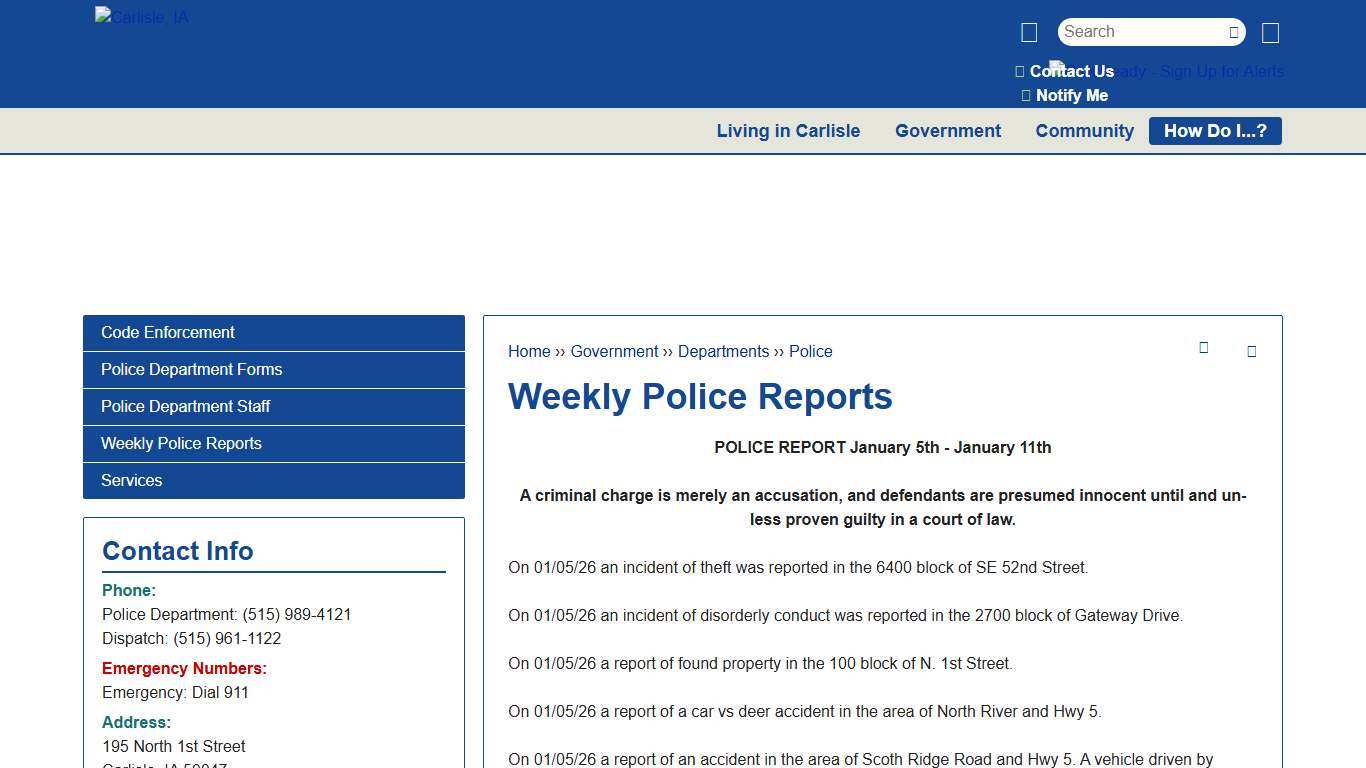Screen dimensions: 1366x768
Task: Click the share icon above the breadcrumb
Action: click(1204, 347)
